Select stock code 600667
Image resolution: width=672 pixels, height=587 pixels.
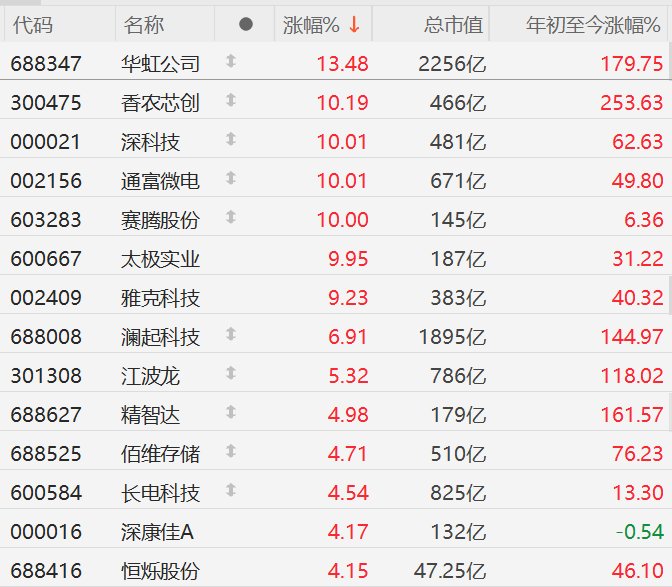[x=46, y=259]
